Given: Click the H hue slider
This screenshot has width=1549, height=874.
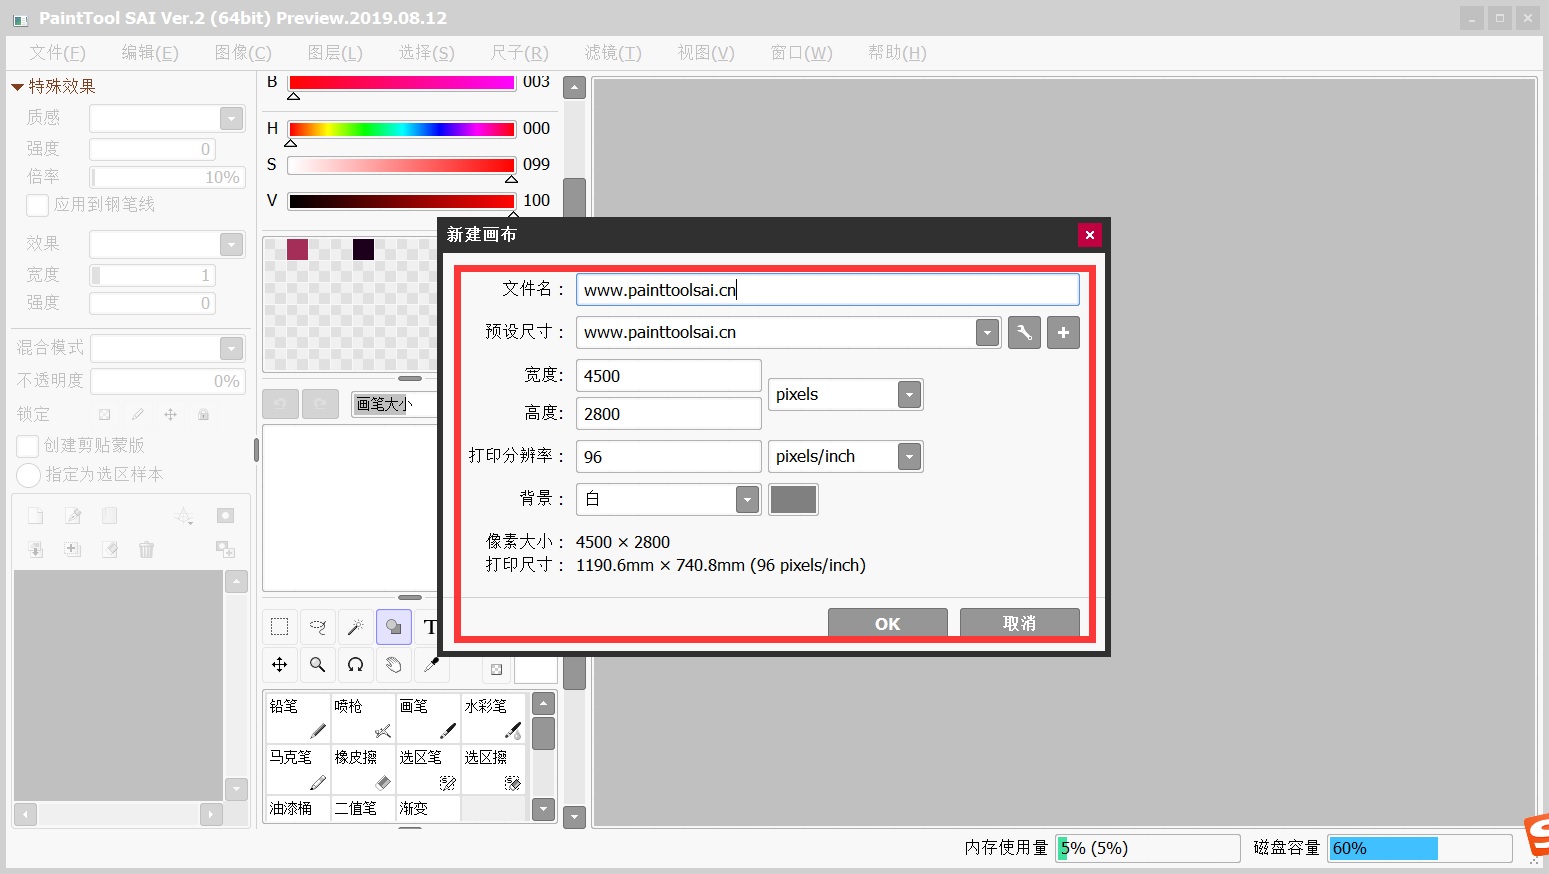Looking at the screenshot, I should tap(401, 129).
